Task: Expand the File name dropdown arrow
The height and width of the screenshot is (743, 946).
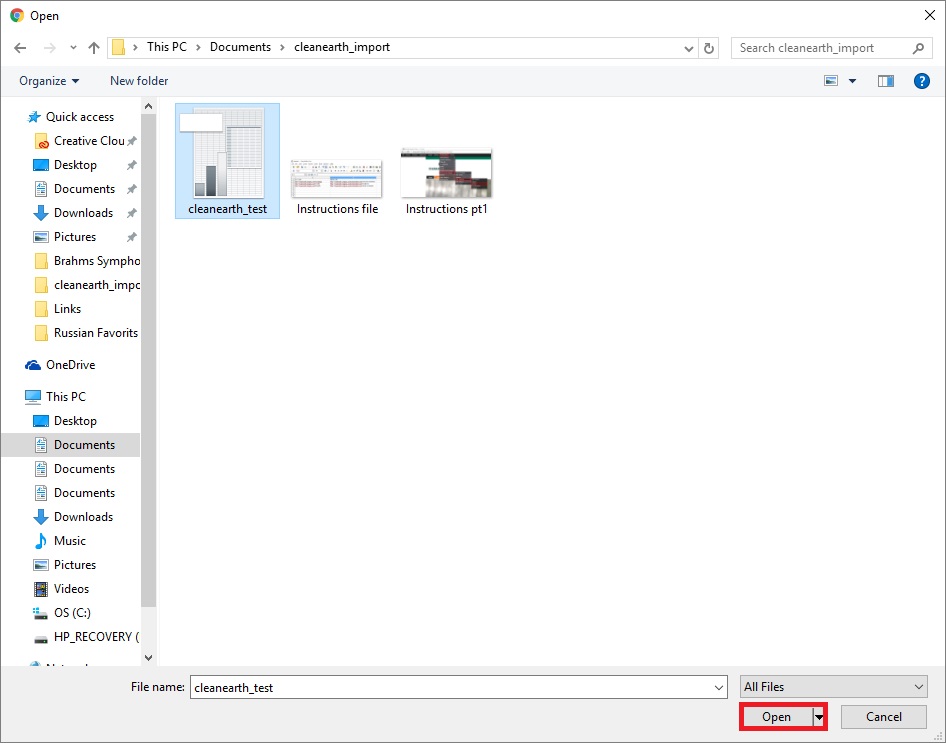Action: point(719,688)
